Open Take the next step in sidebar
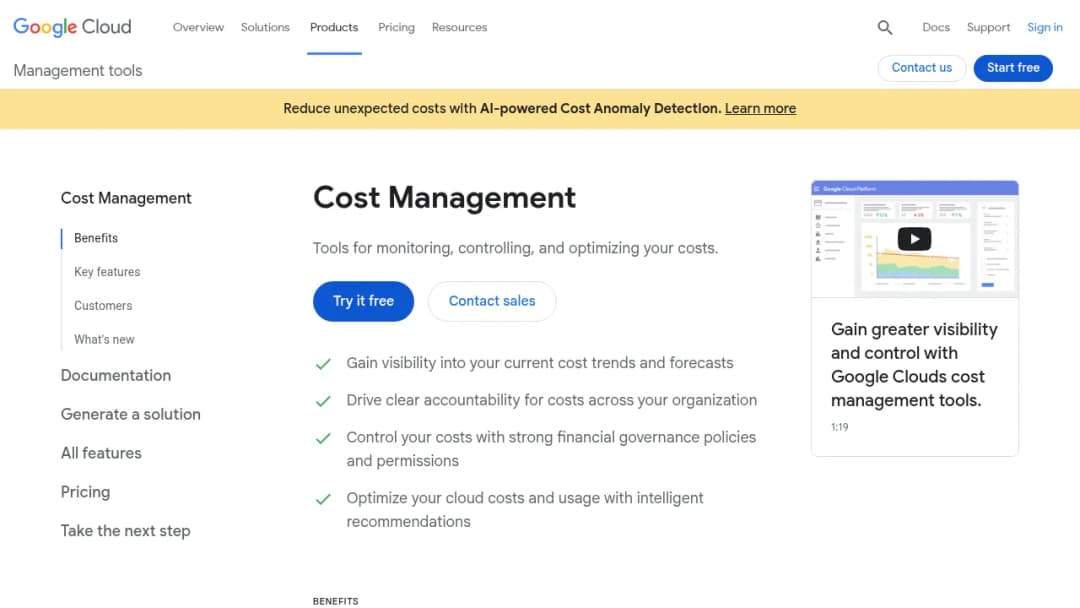Viewport: 1080px width, 608px height. pyautogui.click(x=125, y=531)
